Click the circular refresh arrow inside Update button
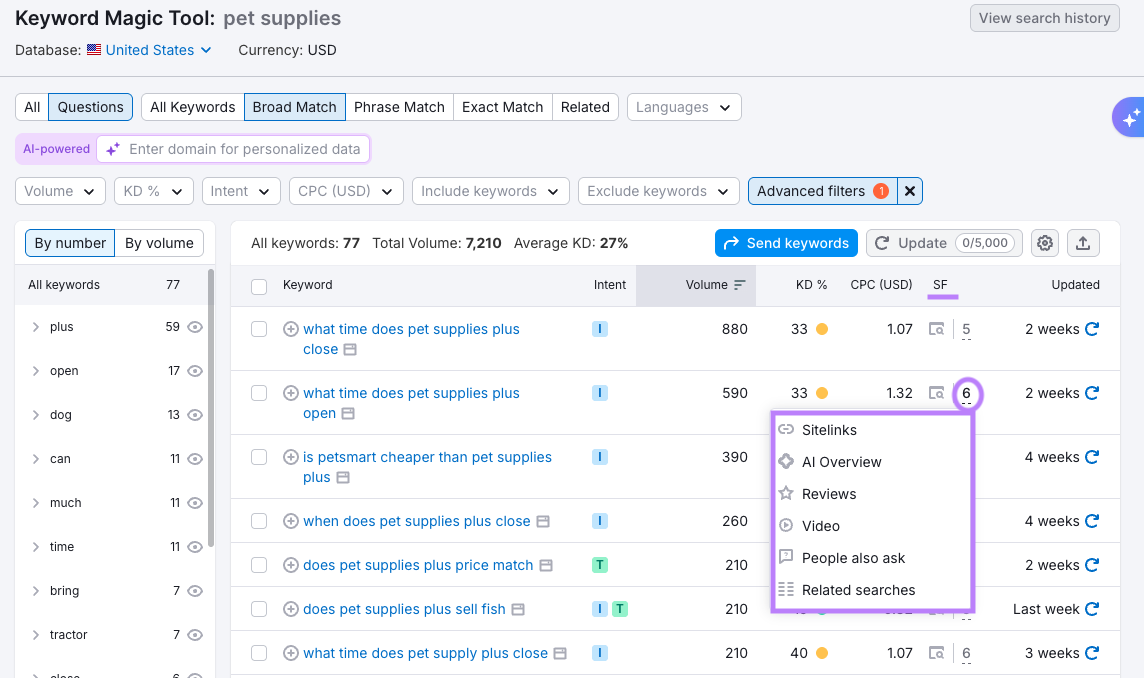The height and width of the screenshot is (678, 1144). [x=881, y=243]
